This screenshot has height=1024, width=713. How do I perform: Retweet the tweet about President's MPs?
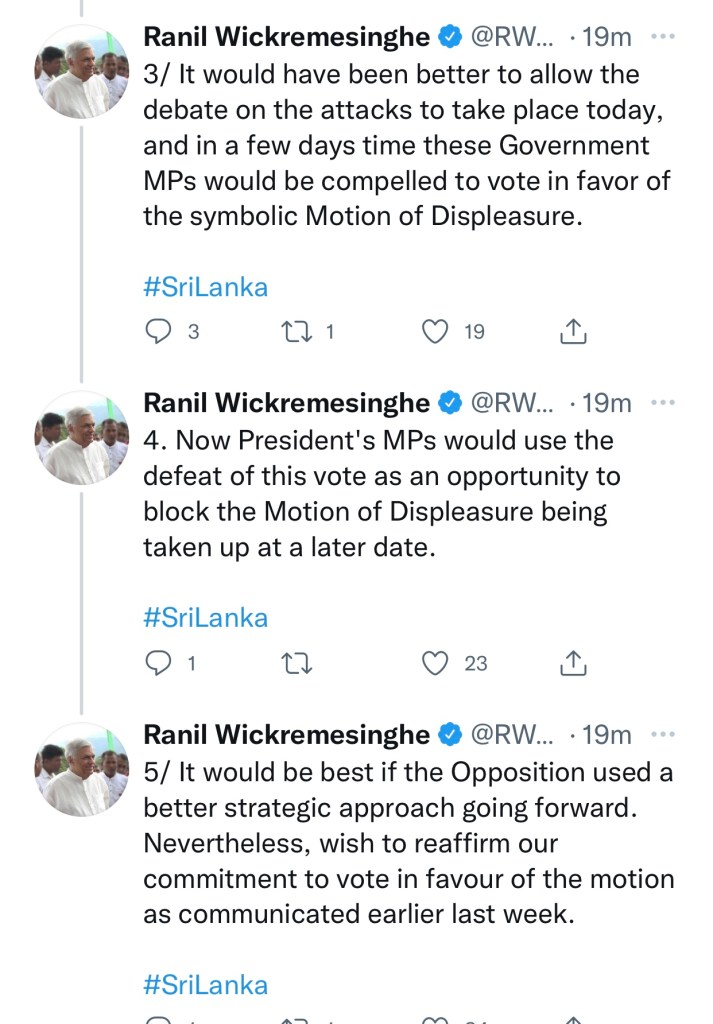[299, 662]
